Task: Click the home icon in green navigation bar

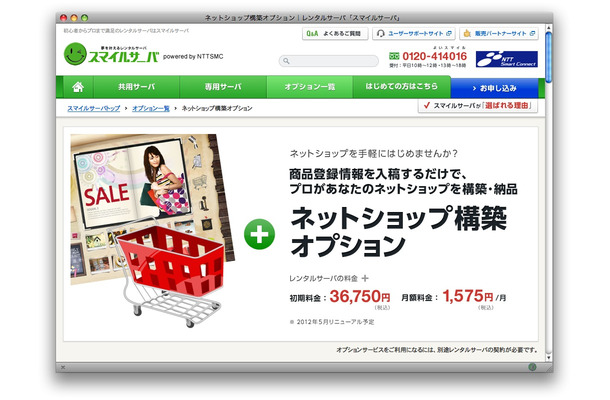Action: pos(78,87)
